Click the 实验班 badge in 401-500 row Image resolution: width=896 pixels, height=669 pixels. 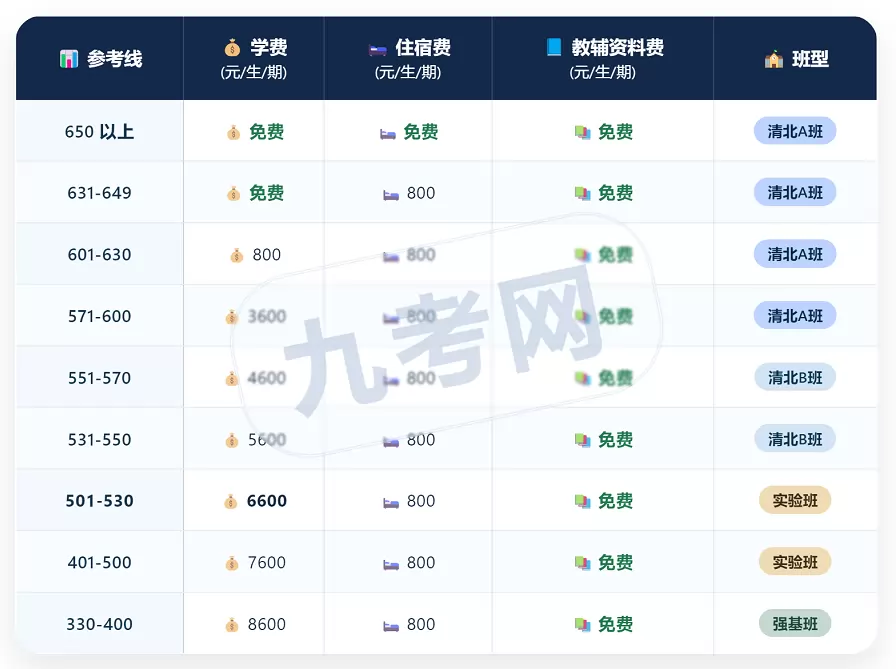point(795,562)
